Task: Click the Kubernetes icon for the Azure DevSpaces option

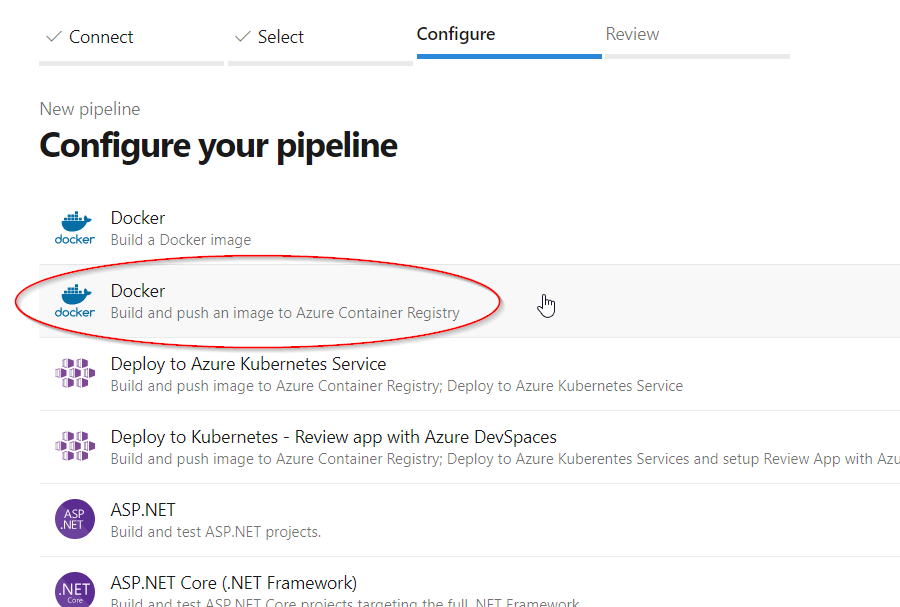Action: click(75, 446)
